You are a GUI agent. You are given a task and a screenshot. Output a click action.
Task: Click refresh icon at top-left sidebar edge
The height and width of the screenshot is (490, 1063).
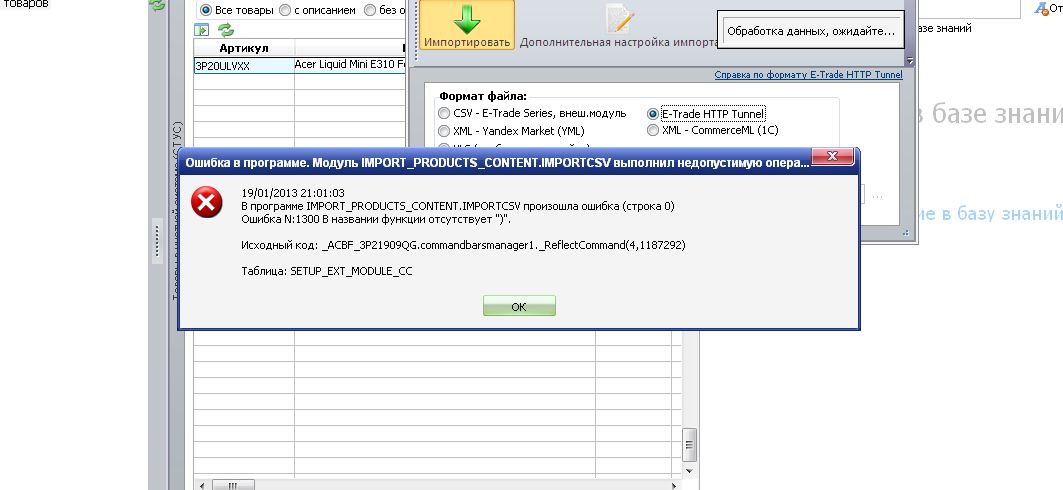tap(157, 5)
